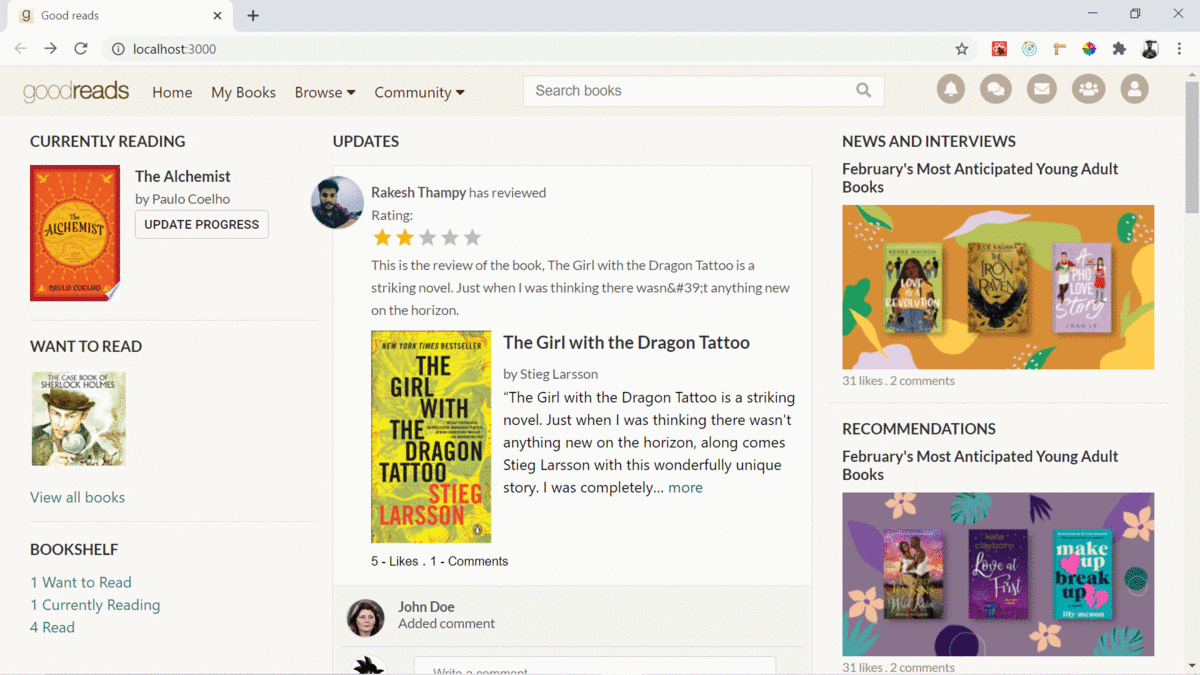The width and height of the screenshot is (1200, 675).
Task: Click the Stieg Larsson author name
Action: pos(559,374)
